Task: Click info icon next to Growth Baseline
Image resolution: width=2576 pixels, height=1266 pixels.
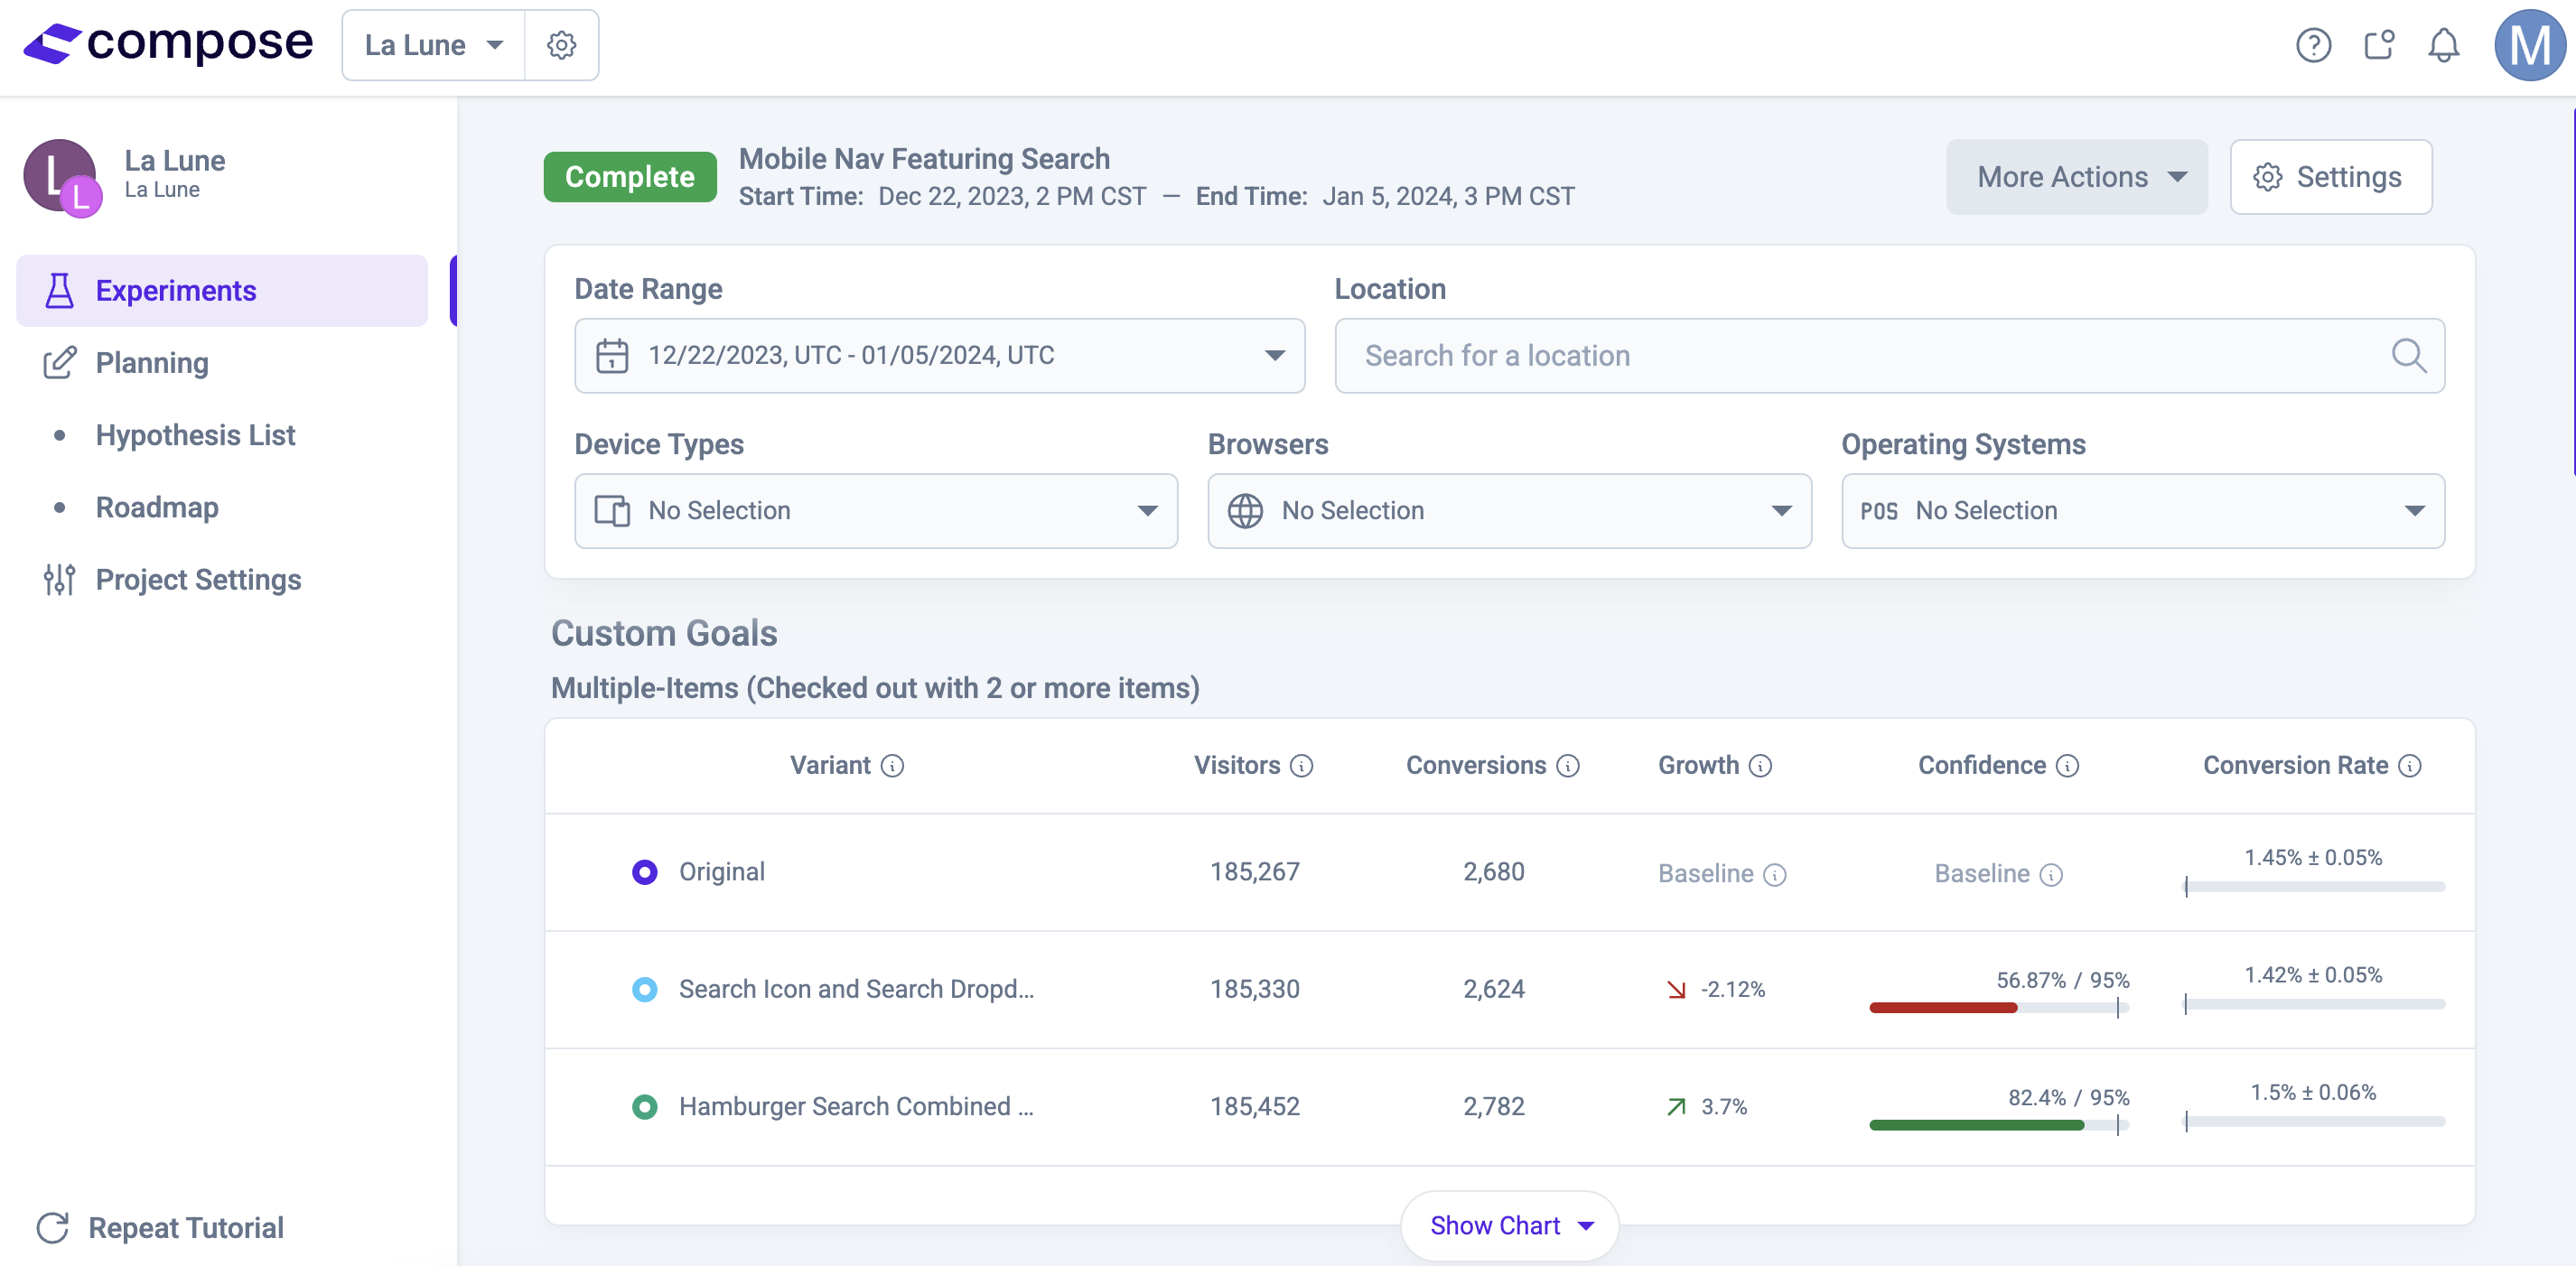Action: click(1774, 875)
